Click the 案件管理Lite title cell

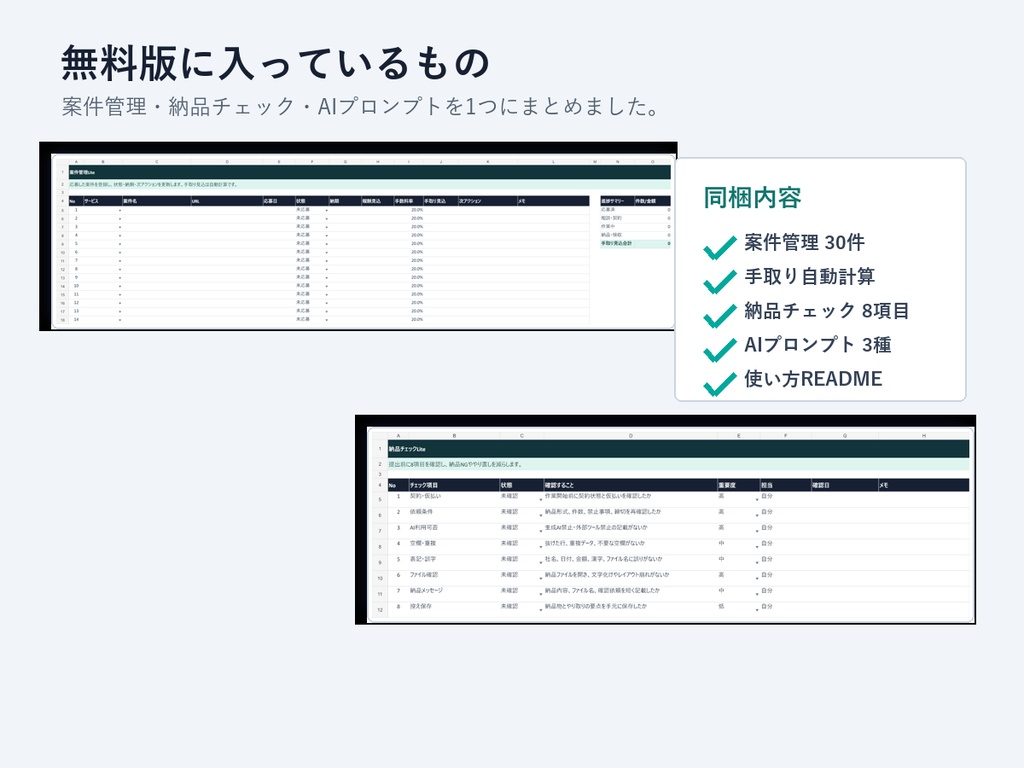(x=370, y=172)
